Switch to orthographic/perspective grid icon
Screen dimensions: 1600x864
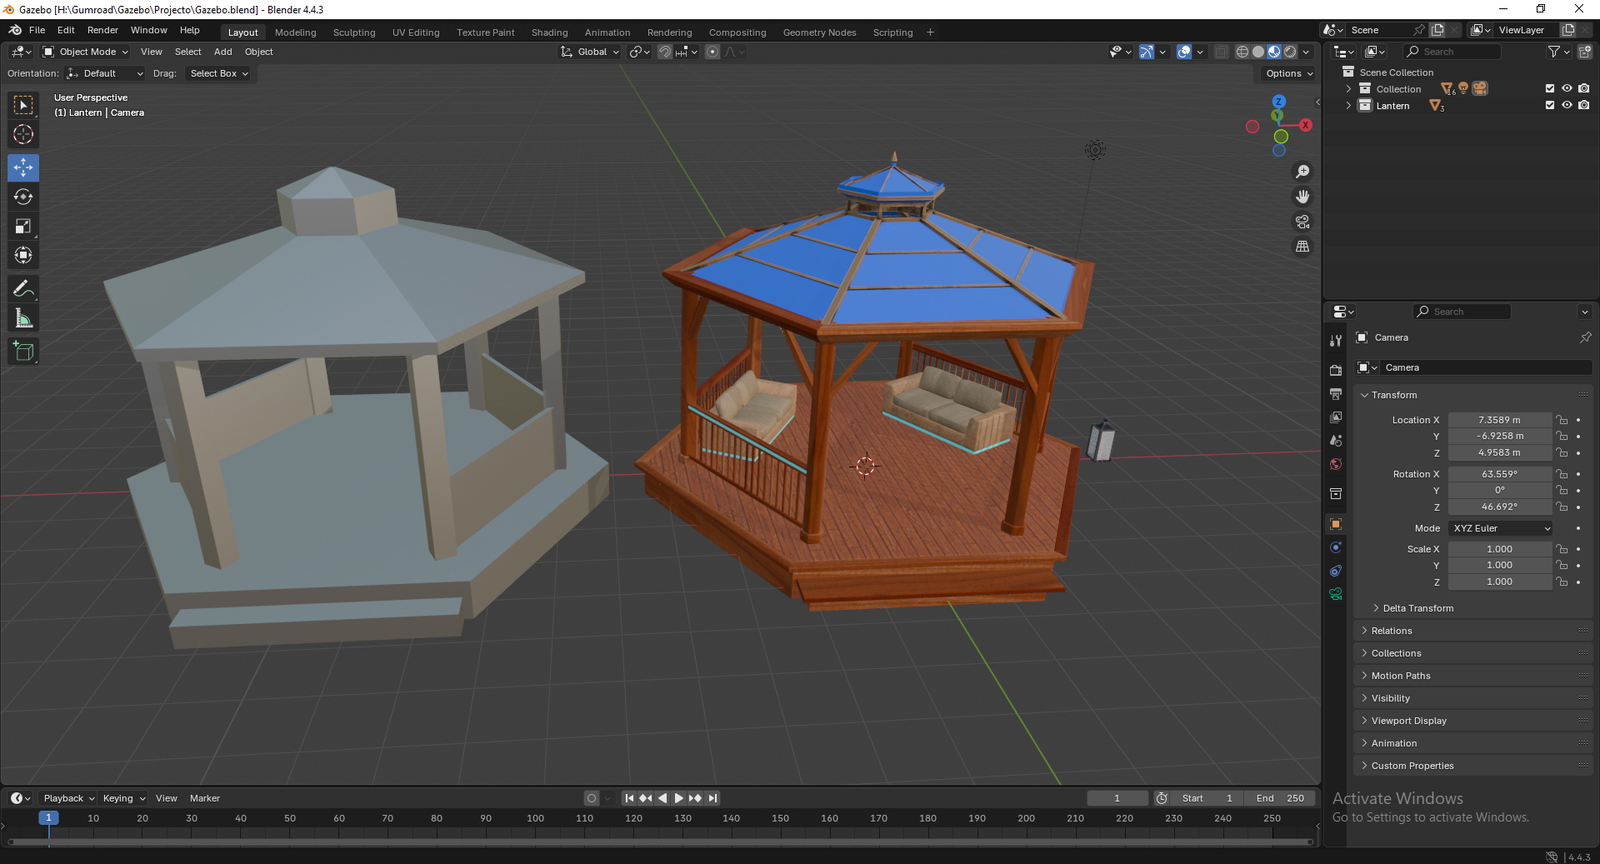pyautogui.click(x=1302, y=247)
